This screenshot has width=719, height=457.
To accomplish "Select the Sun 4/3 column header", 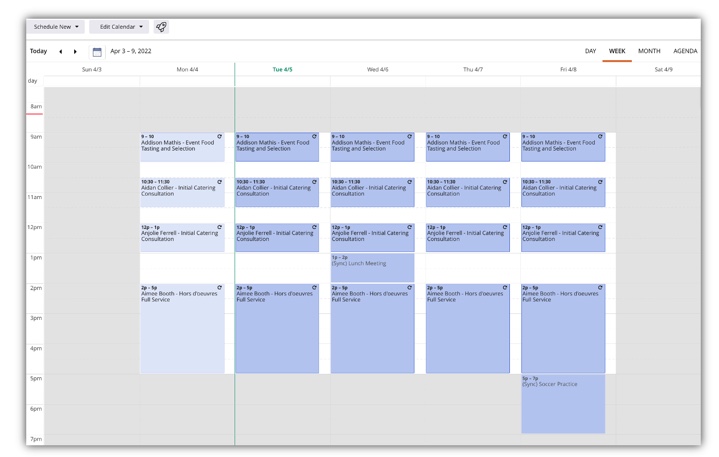I will [x=92, y=69].
